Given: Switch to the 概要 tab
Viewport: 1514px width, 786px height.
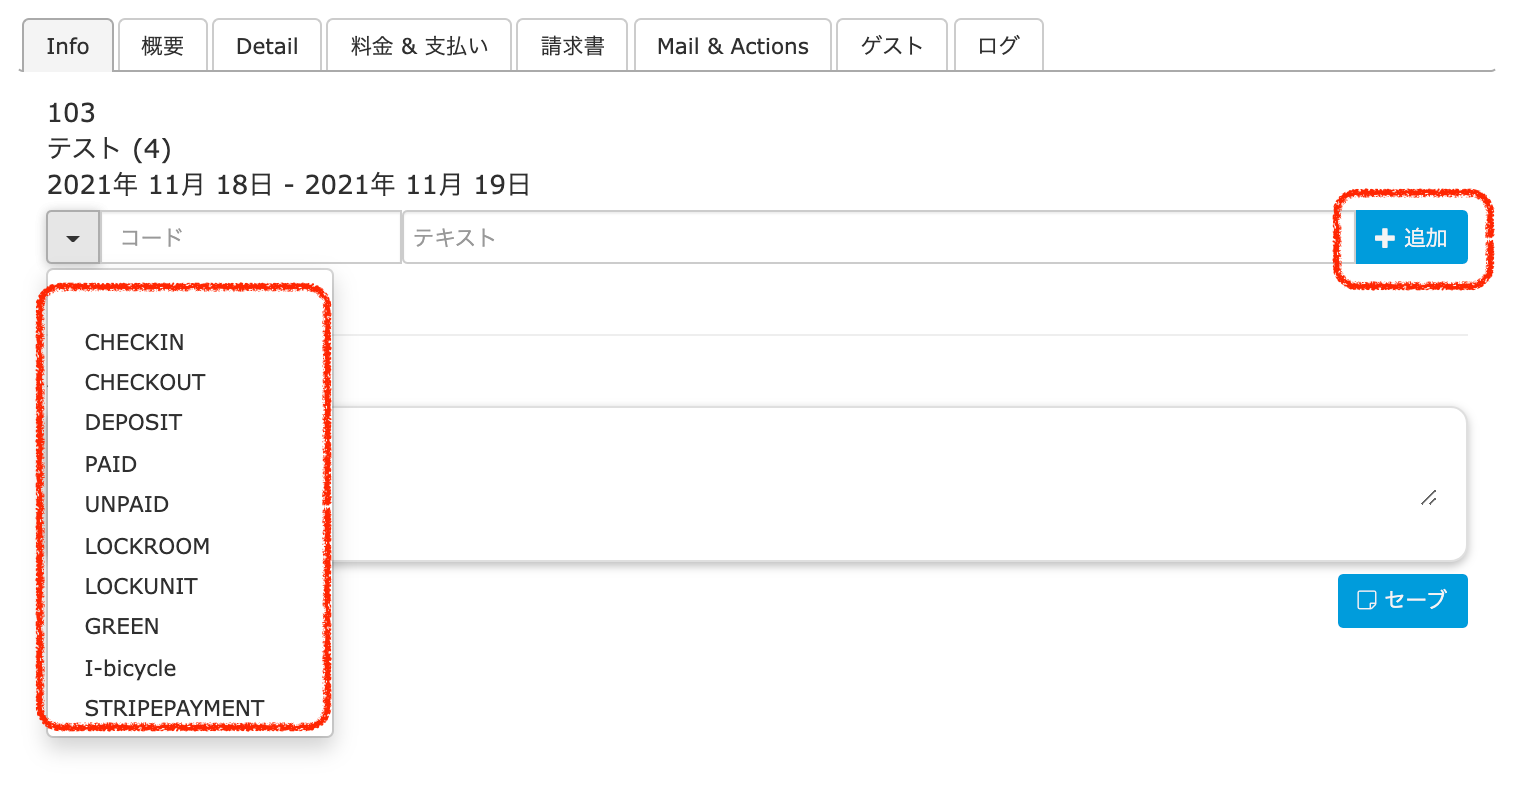Looking at the screenshot, I should pos(162,46).
